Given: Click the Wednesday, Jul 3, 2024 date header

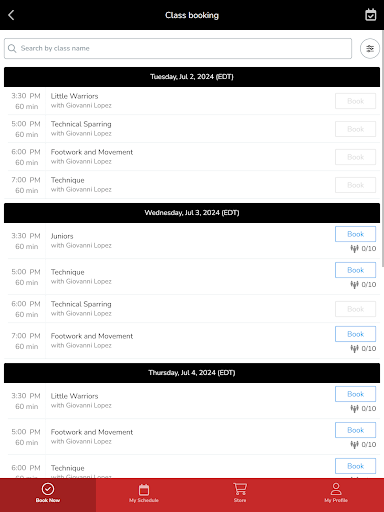Looking at the screenshot, I should tap(192, 213).
